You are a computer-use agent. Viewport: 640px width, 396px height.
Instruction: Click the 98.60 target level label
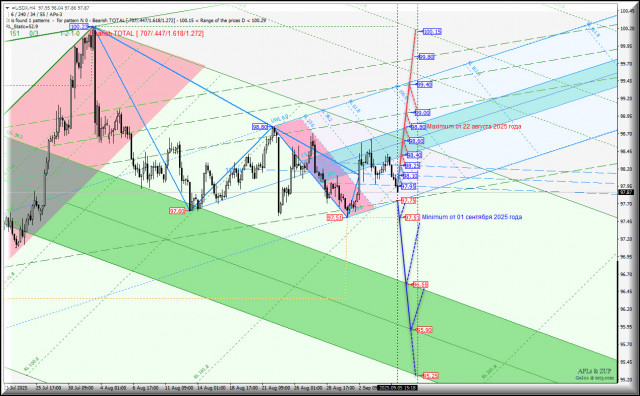point(416,141)
